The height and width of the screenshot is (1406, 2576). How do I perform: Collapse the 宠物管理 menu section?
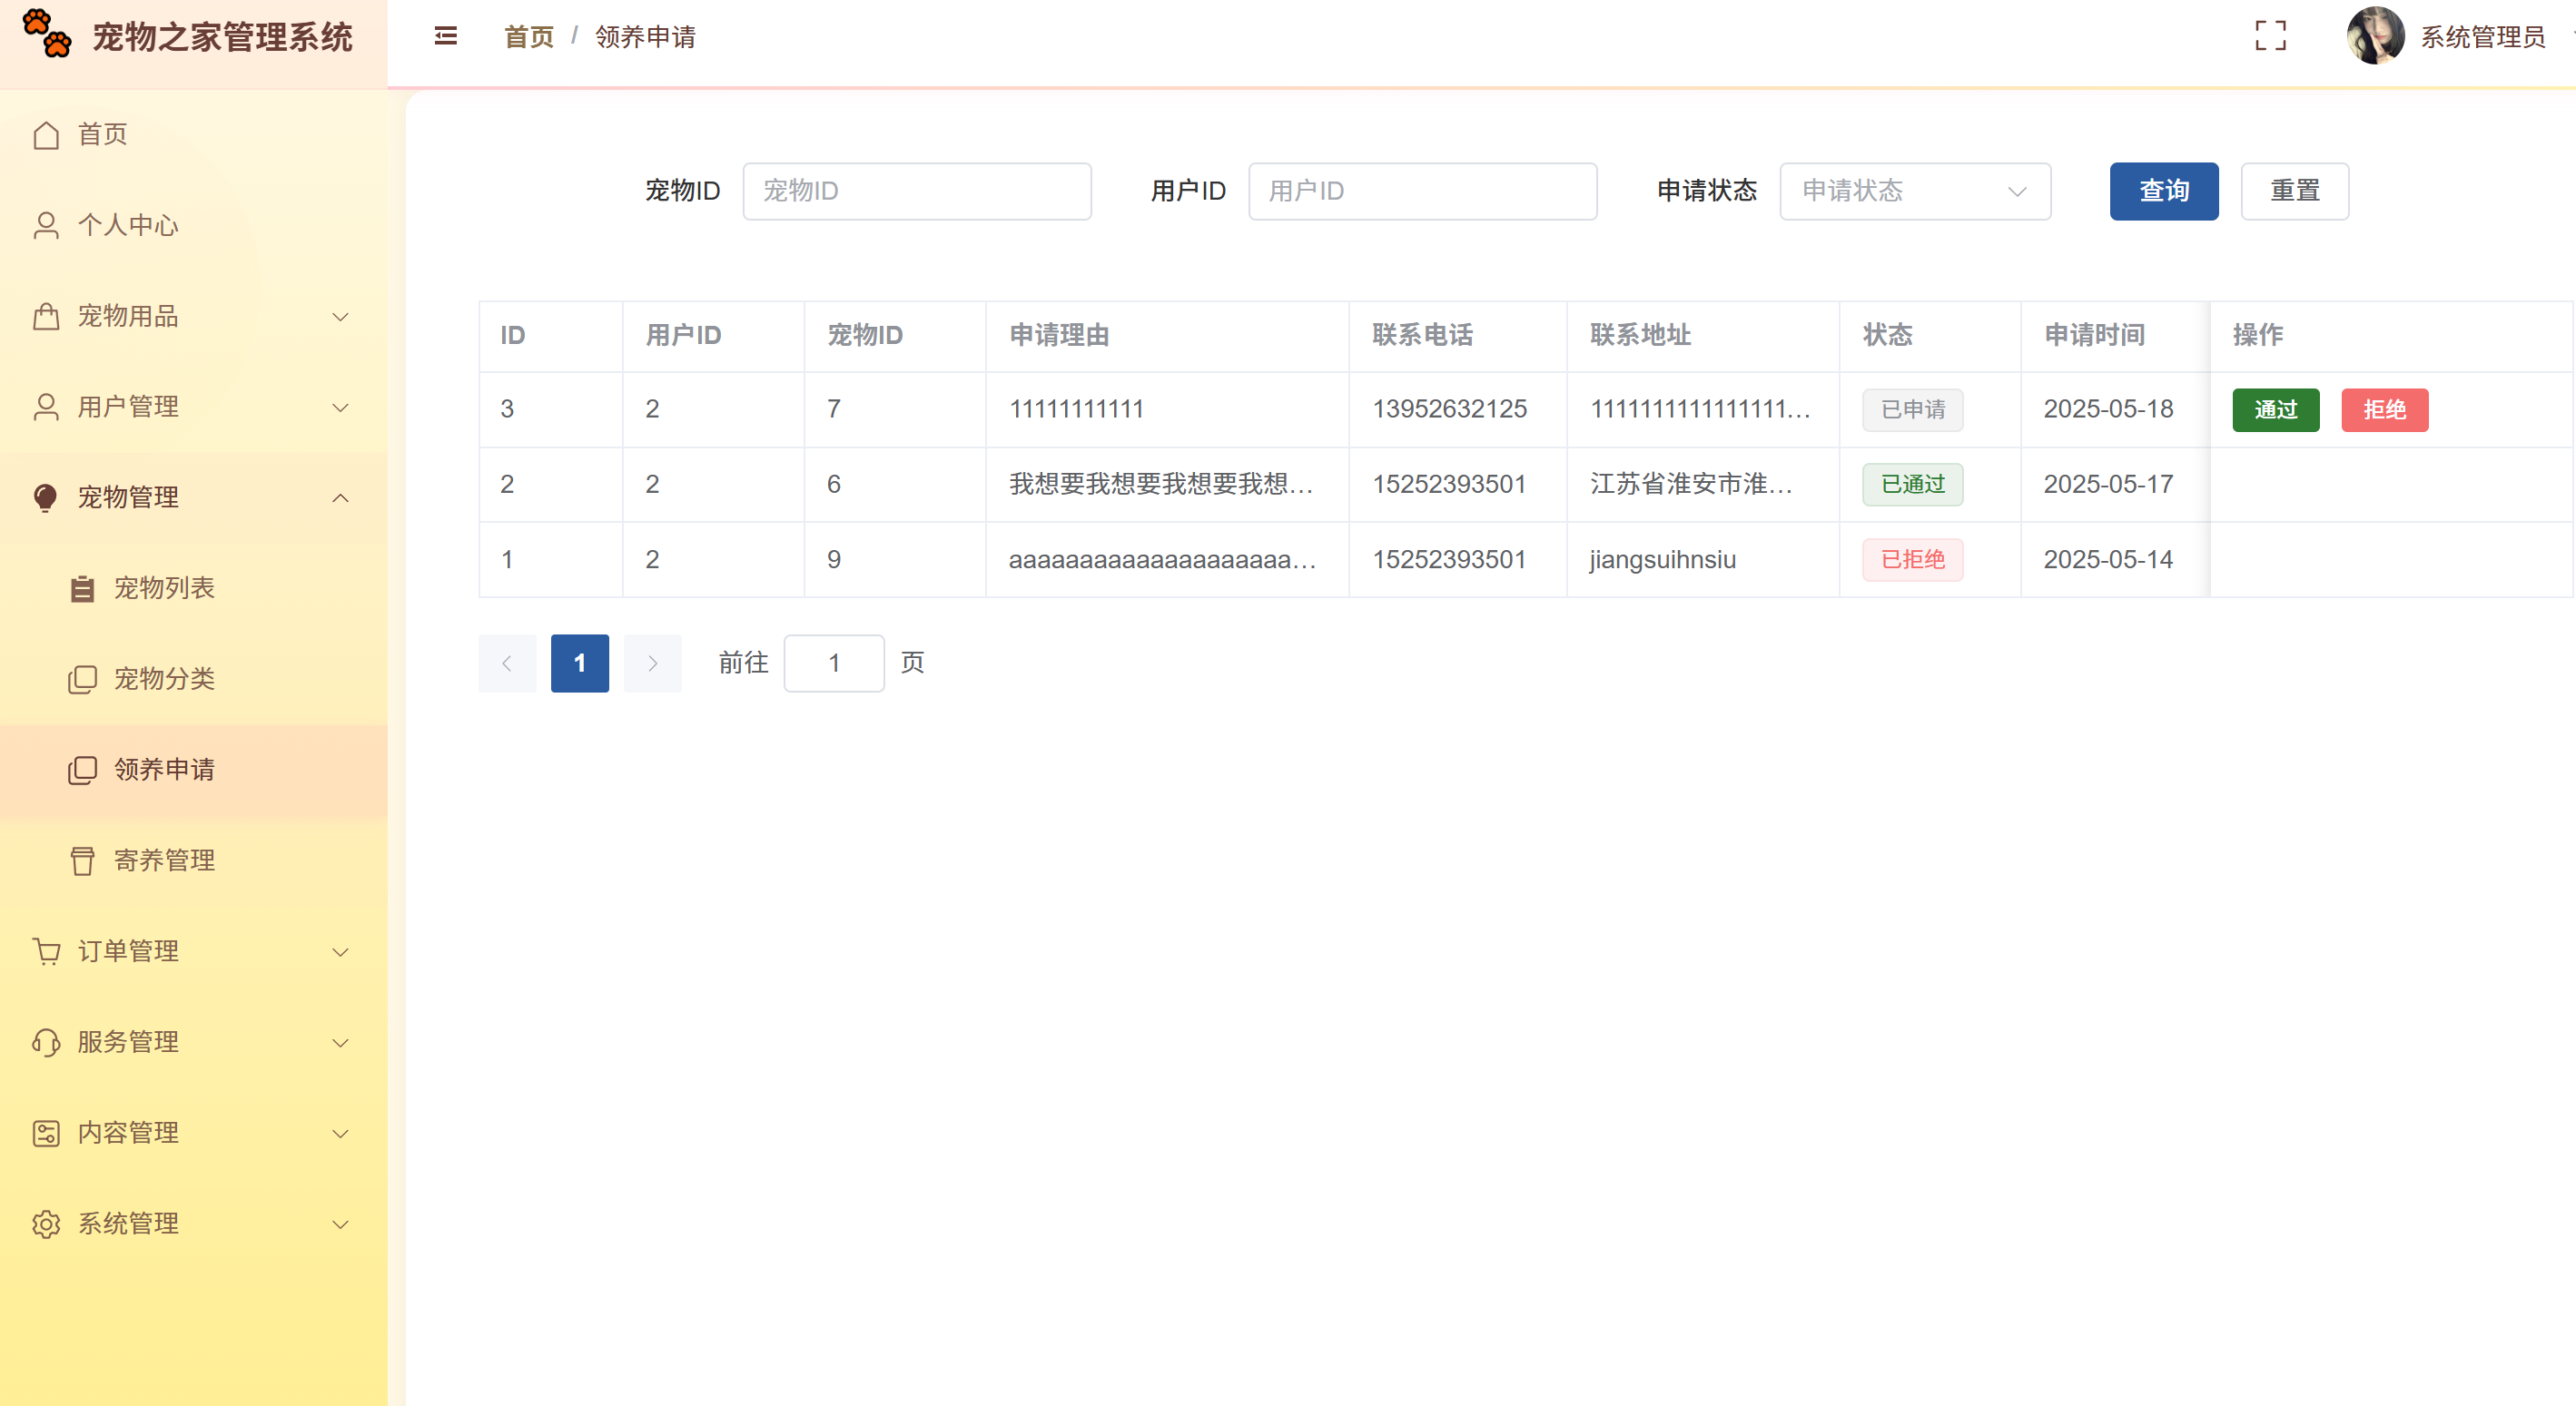pos(128,497)
